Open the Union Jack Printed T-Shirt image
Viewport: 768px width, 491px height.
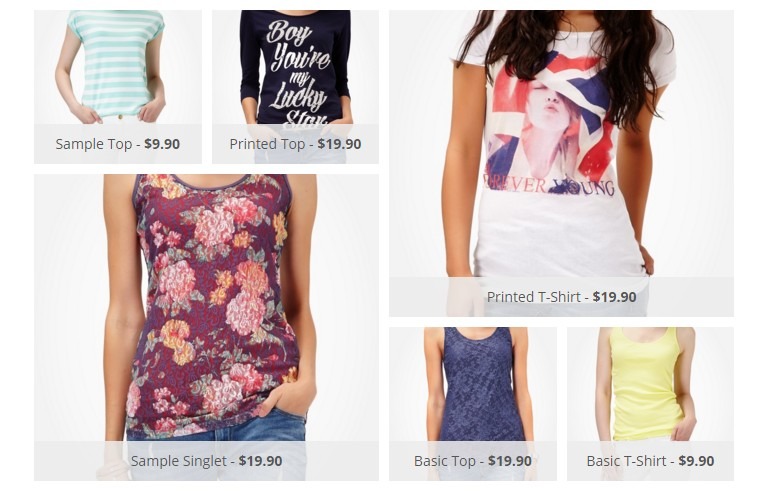[561, 144]
